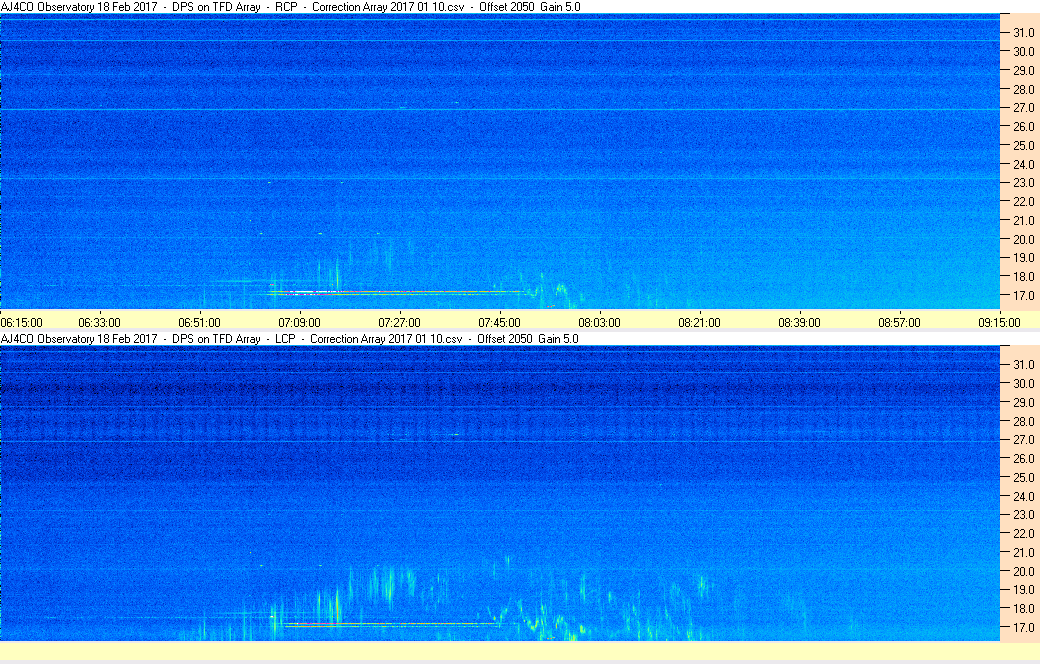Select the 28.0 frequency label on LCP plot

[1023, 421]
